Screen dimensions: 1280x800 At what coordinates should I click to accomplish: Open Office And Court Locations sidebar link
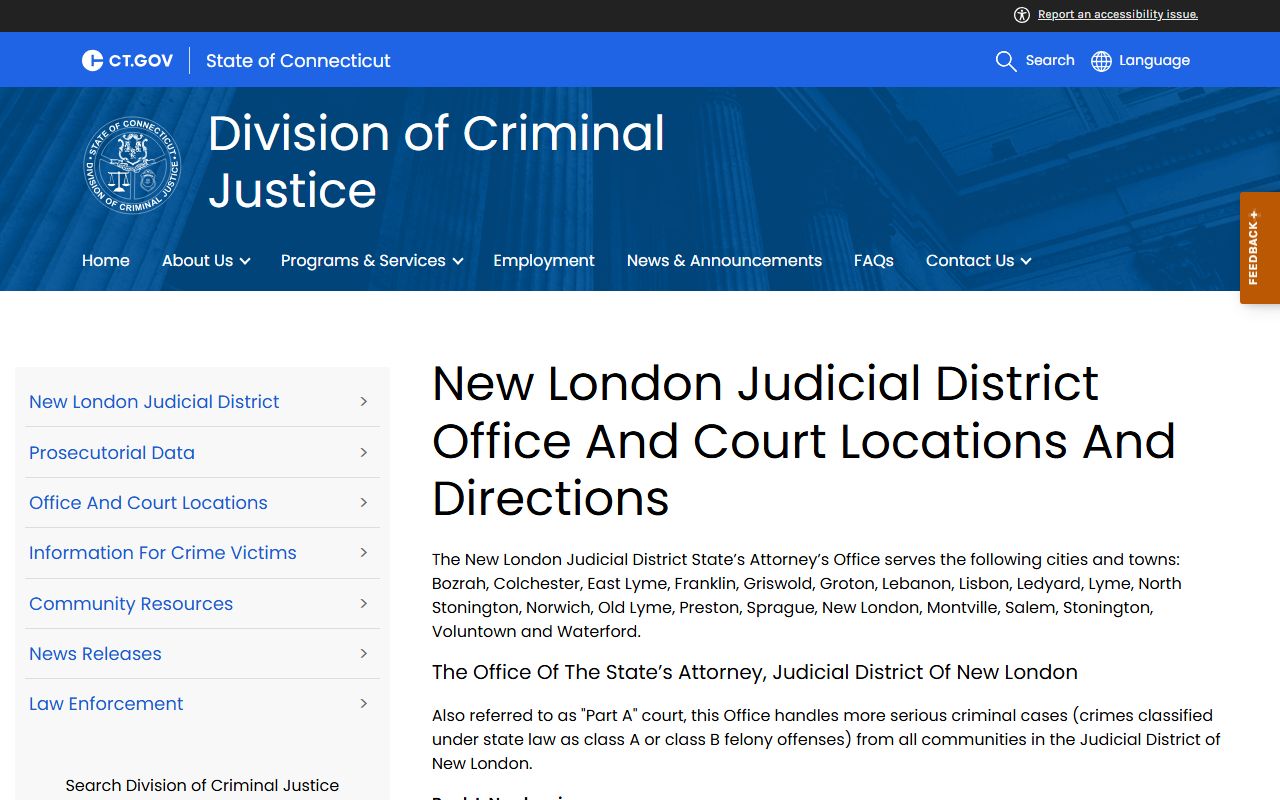[x=148, y=503]
